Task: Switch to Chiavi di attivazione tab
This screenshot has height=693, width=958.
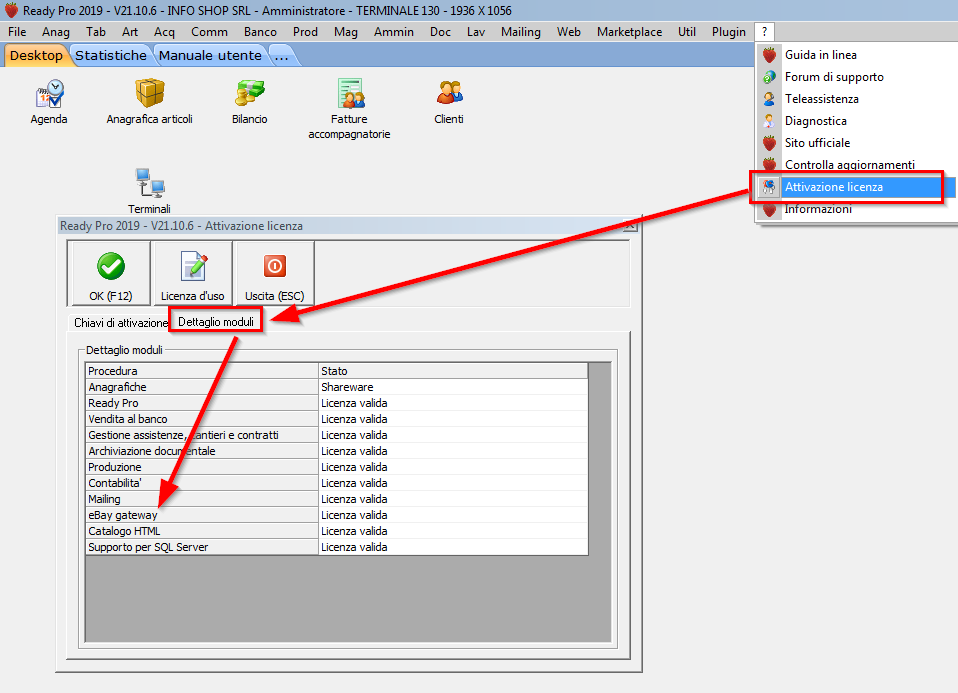Action: (x=120, y=323)
